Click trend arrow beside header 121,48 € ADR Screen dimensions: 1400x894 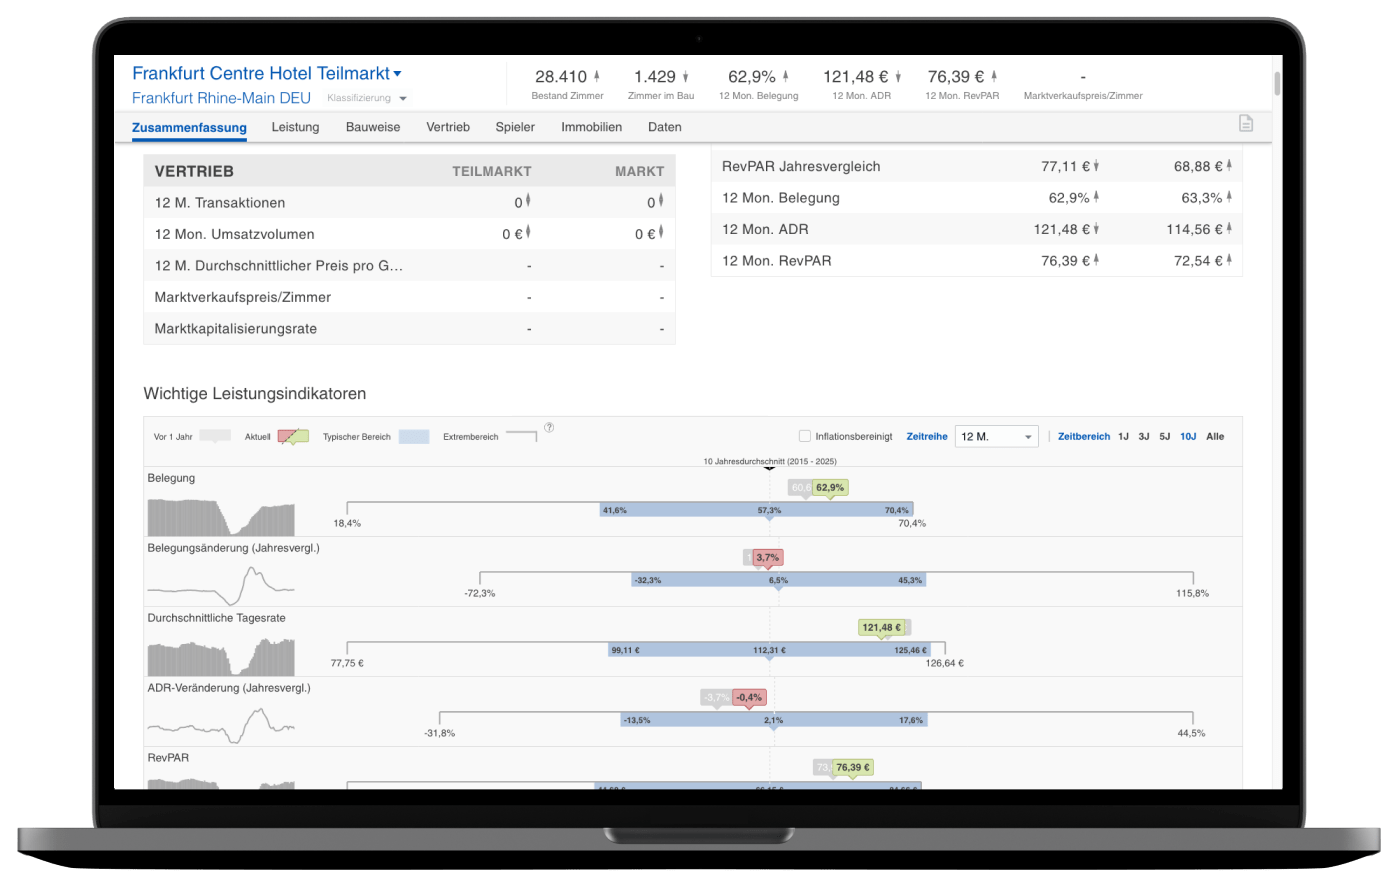click(898, 77)
